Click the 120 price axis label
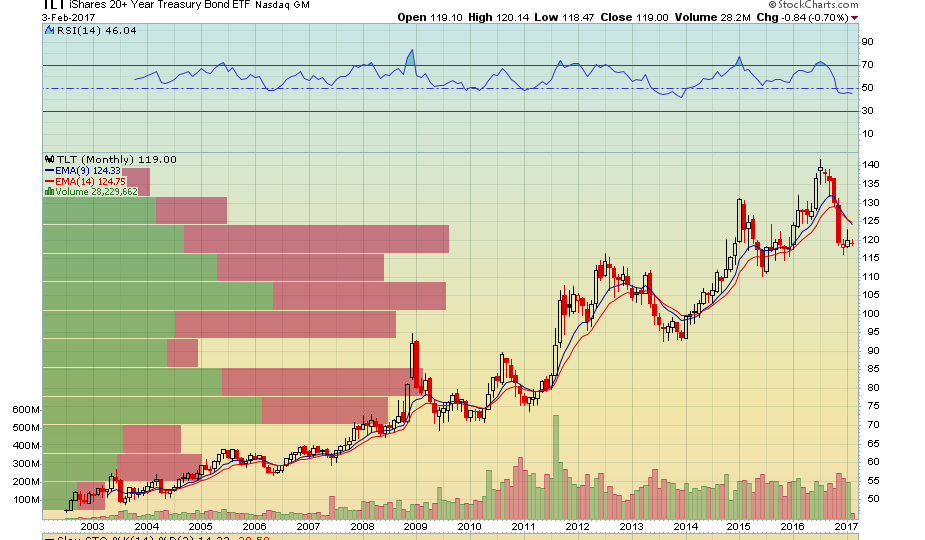Screen dimensions: 925x540 (871, 240)
